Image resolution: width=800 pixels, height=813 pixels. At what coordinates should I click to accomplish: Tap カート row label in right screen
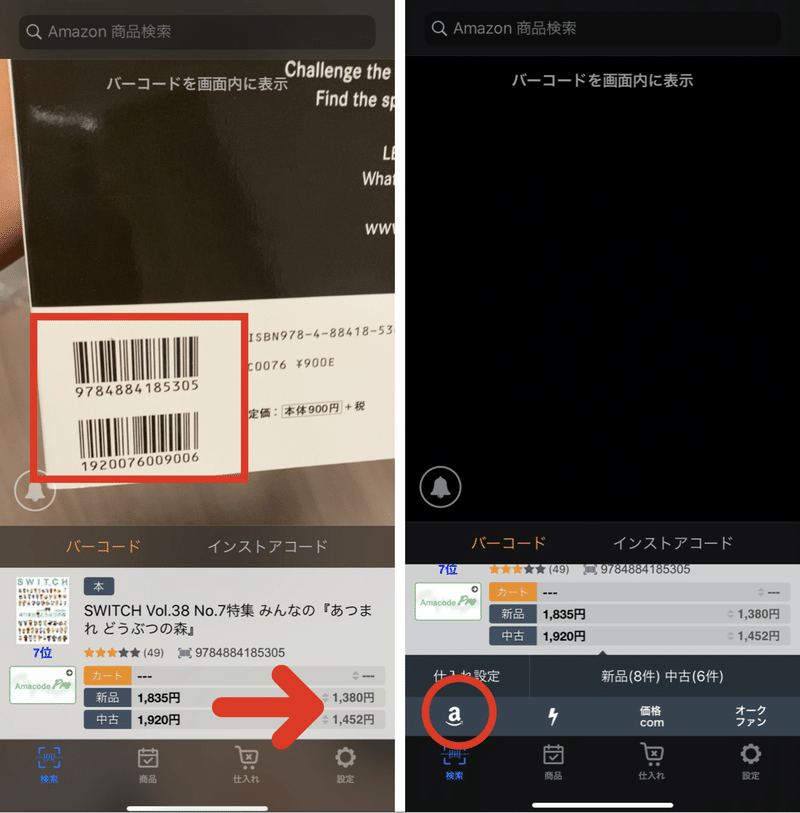[513, 592]
